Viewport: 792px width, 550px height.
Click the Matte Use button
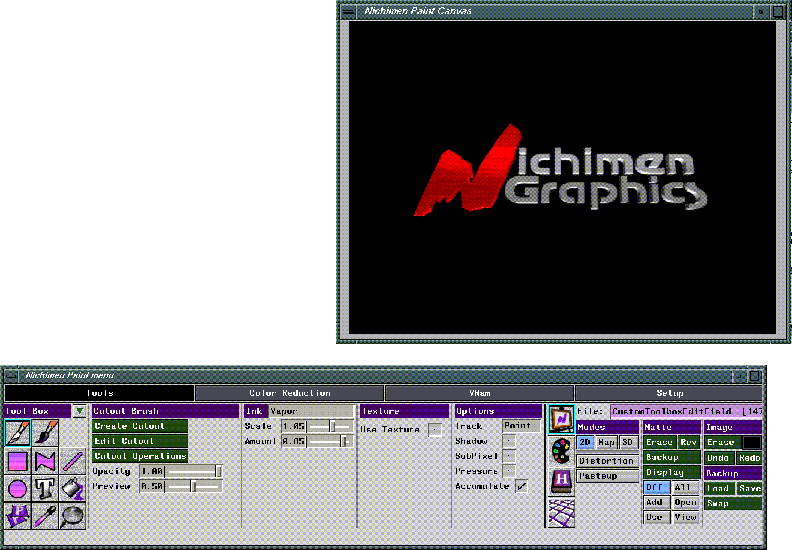click(655, 518)
